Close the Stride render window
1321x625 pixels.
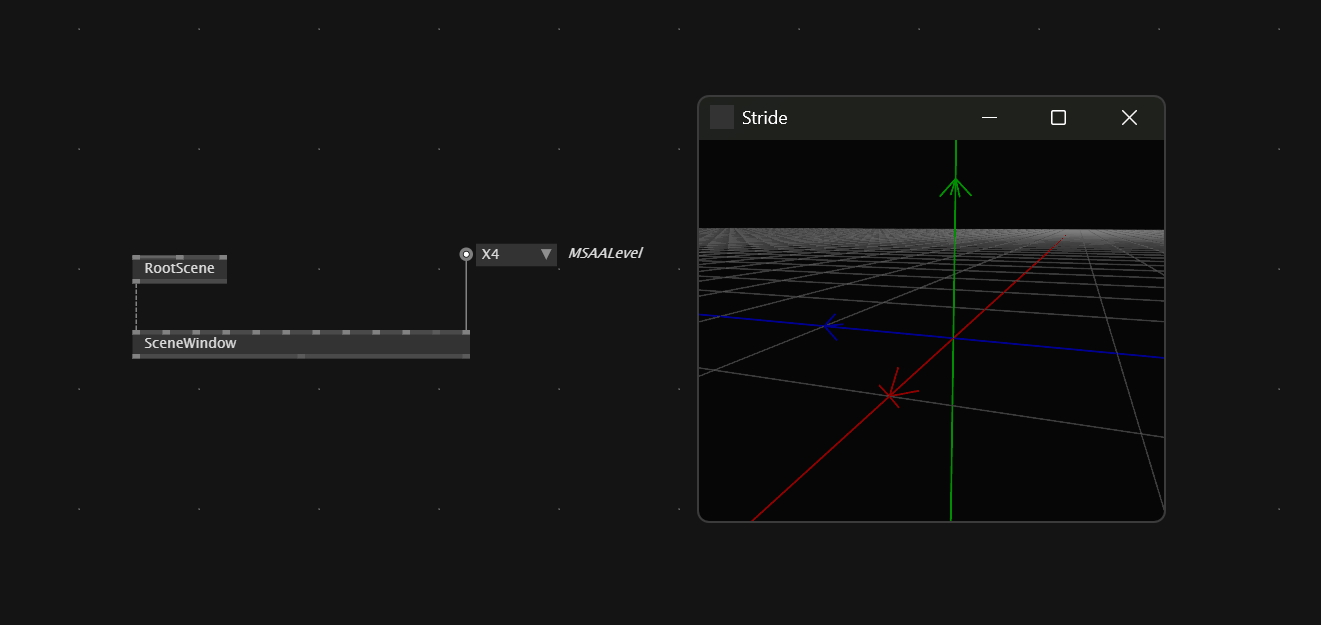click(1129, 118)
